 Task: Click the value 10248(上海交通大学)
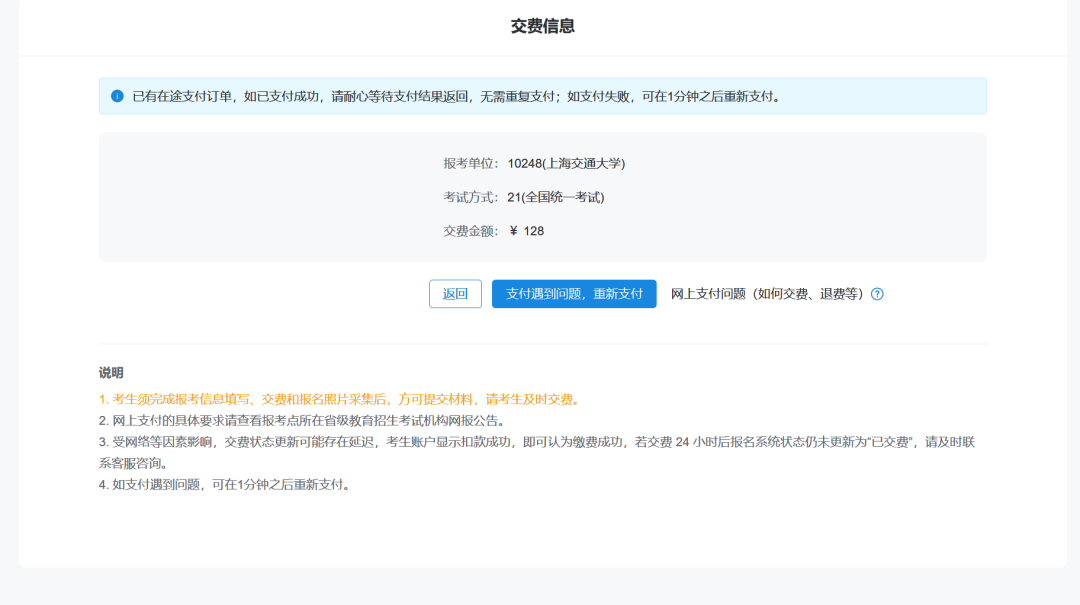tap(566, 163)
